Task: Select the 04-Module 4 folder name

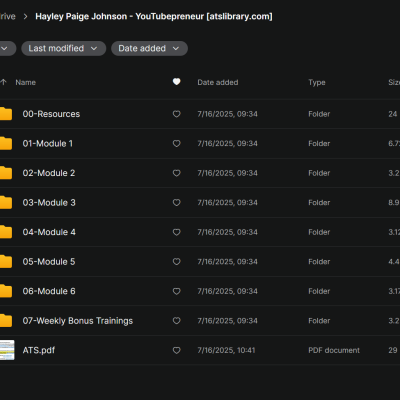Action: (x=49, y=232)
